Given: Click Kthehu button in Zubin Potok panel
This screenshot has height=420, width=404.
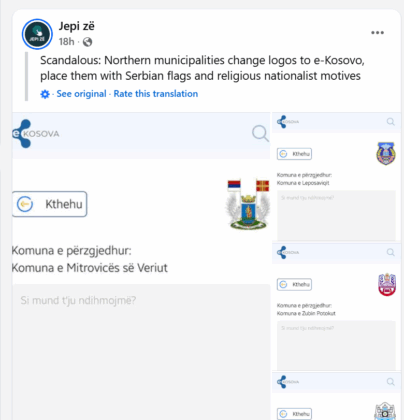Looking at the screenshot, I should (294, 285).
